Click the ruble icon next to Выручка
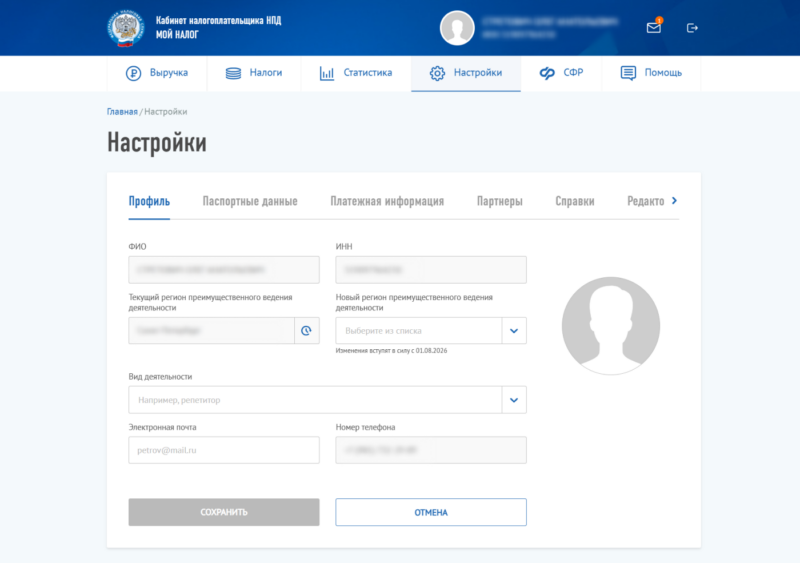800x563 pixels. pyautogui.click(x=134, y=74)
